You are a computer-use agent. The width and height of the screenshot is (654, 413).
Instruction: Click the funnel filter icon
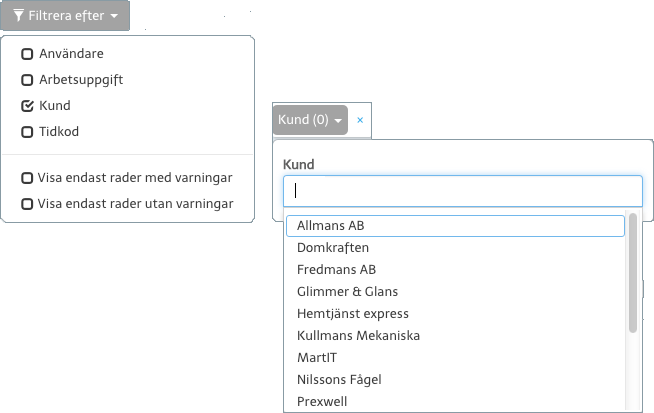pos(18,16)
